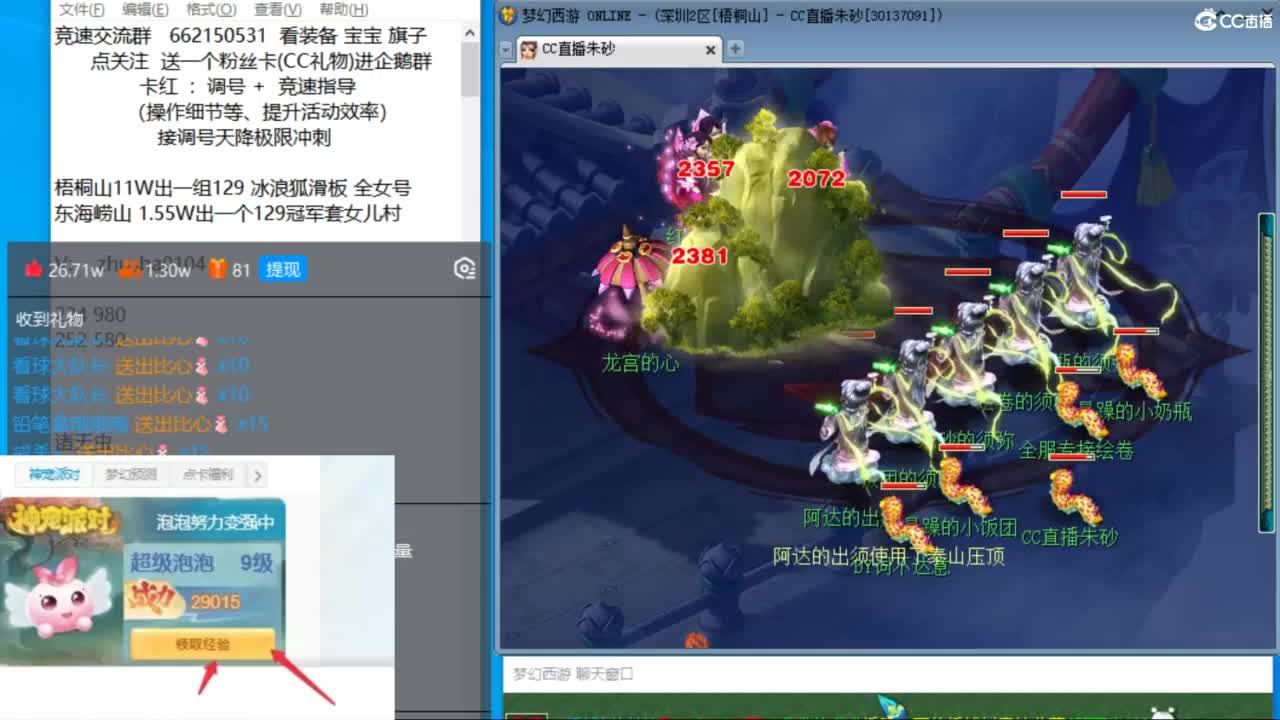Open the 编辑(E) menu in Notepad
1280x720 pixels.
point(145,9)
